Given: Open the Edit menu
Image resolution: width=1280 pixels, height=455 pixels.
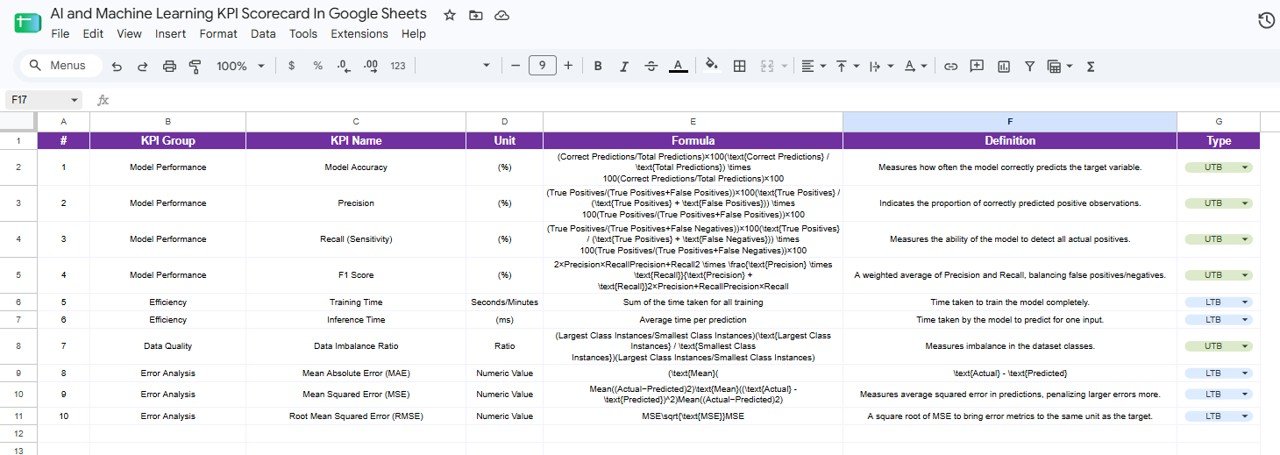Looking at the screenshot, I should click(x=93, y=33).
